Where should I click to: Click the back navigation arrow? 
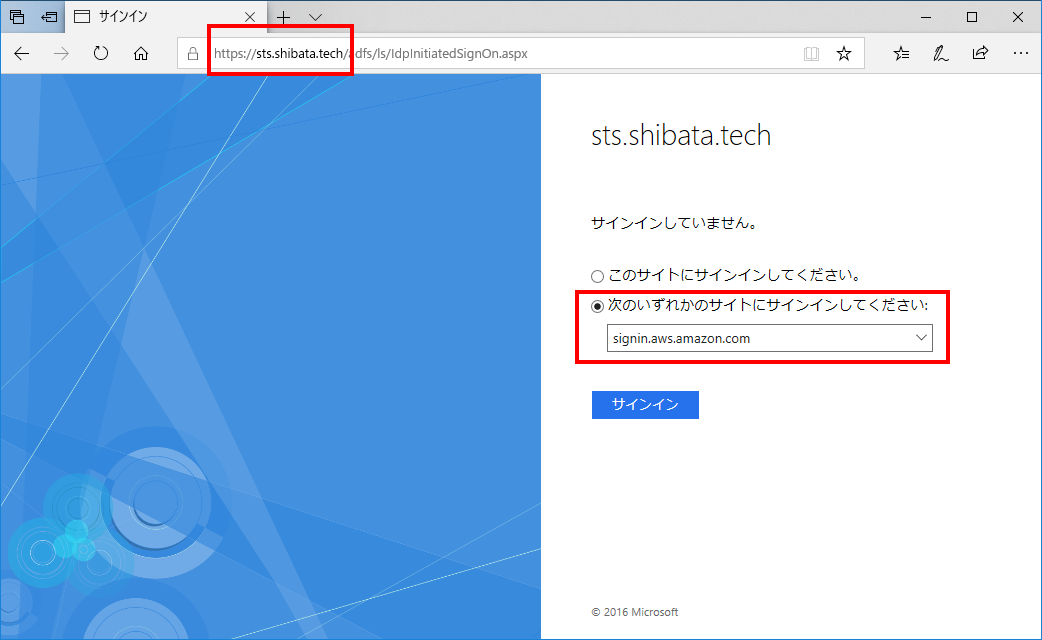pyautogui.click(x=22, y=54)
